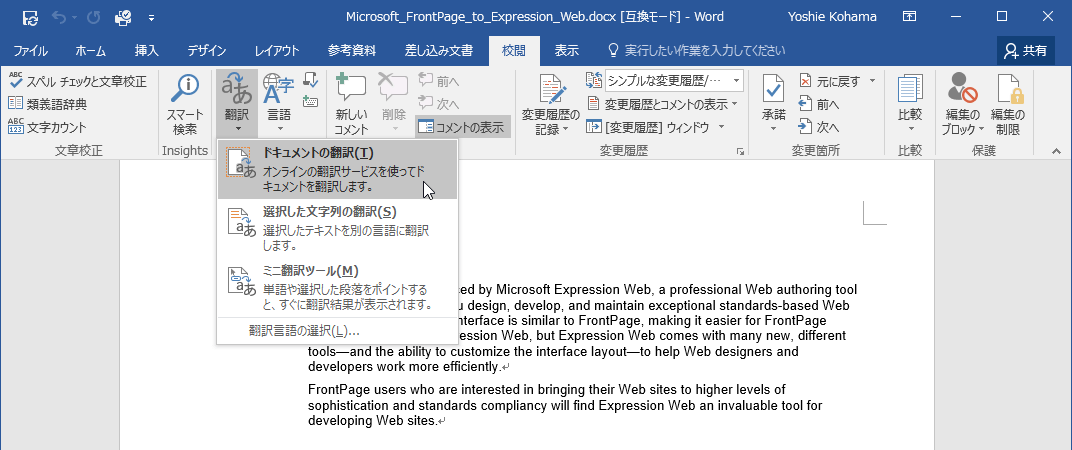Image resolution: width=1072 pixels, height=450 pixels.
Task: Click the keyboard language preferences icon
Action: click(x=310, y=101)
